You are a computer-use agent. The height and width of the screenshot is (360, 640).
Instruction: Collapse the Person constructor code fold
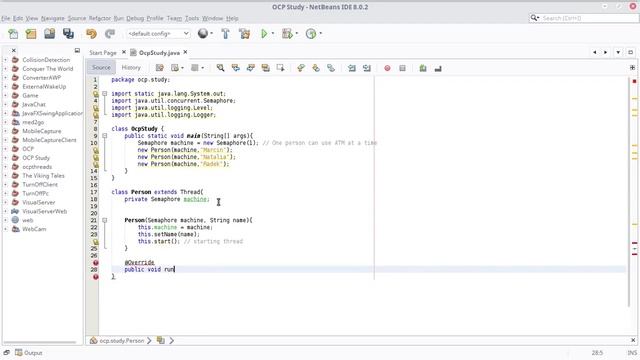[104, 220]
